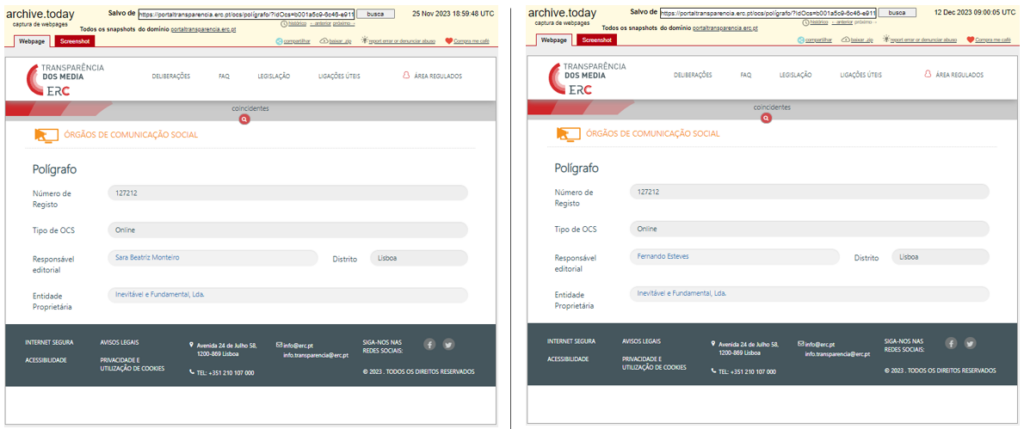Click the red search magnifier in the left snapshot
The height and width of the screenshot is (429, 1024).
244,119
